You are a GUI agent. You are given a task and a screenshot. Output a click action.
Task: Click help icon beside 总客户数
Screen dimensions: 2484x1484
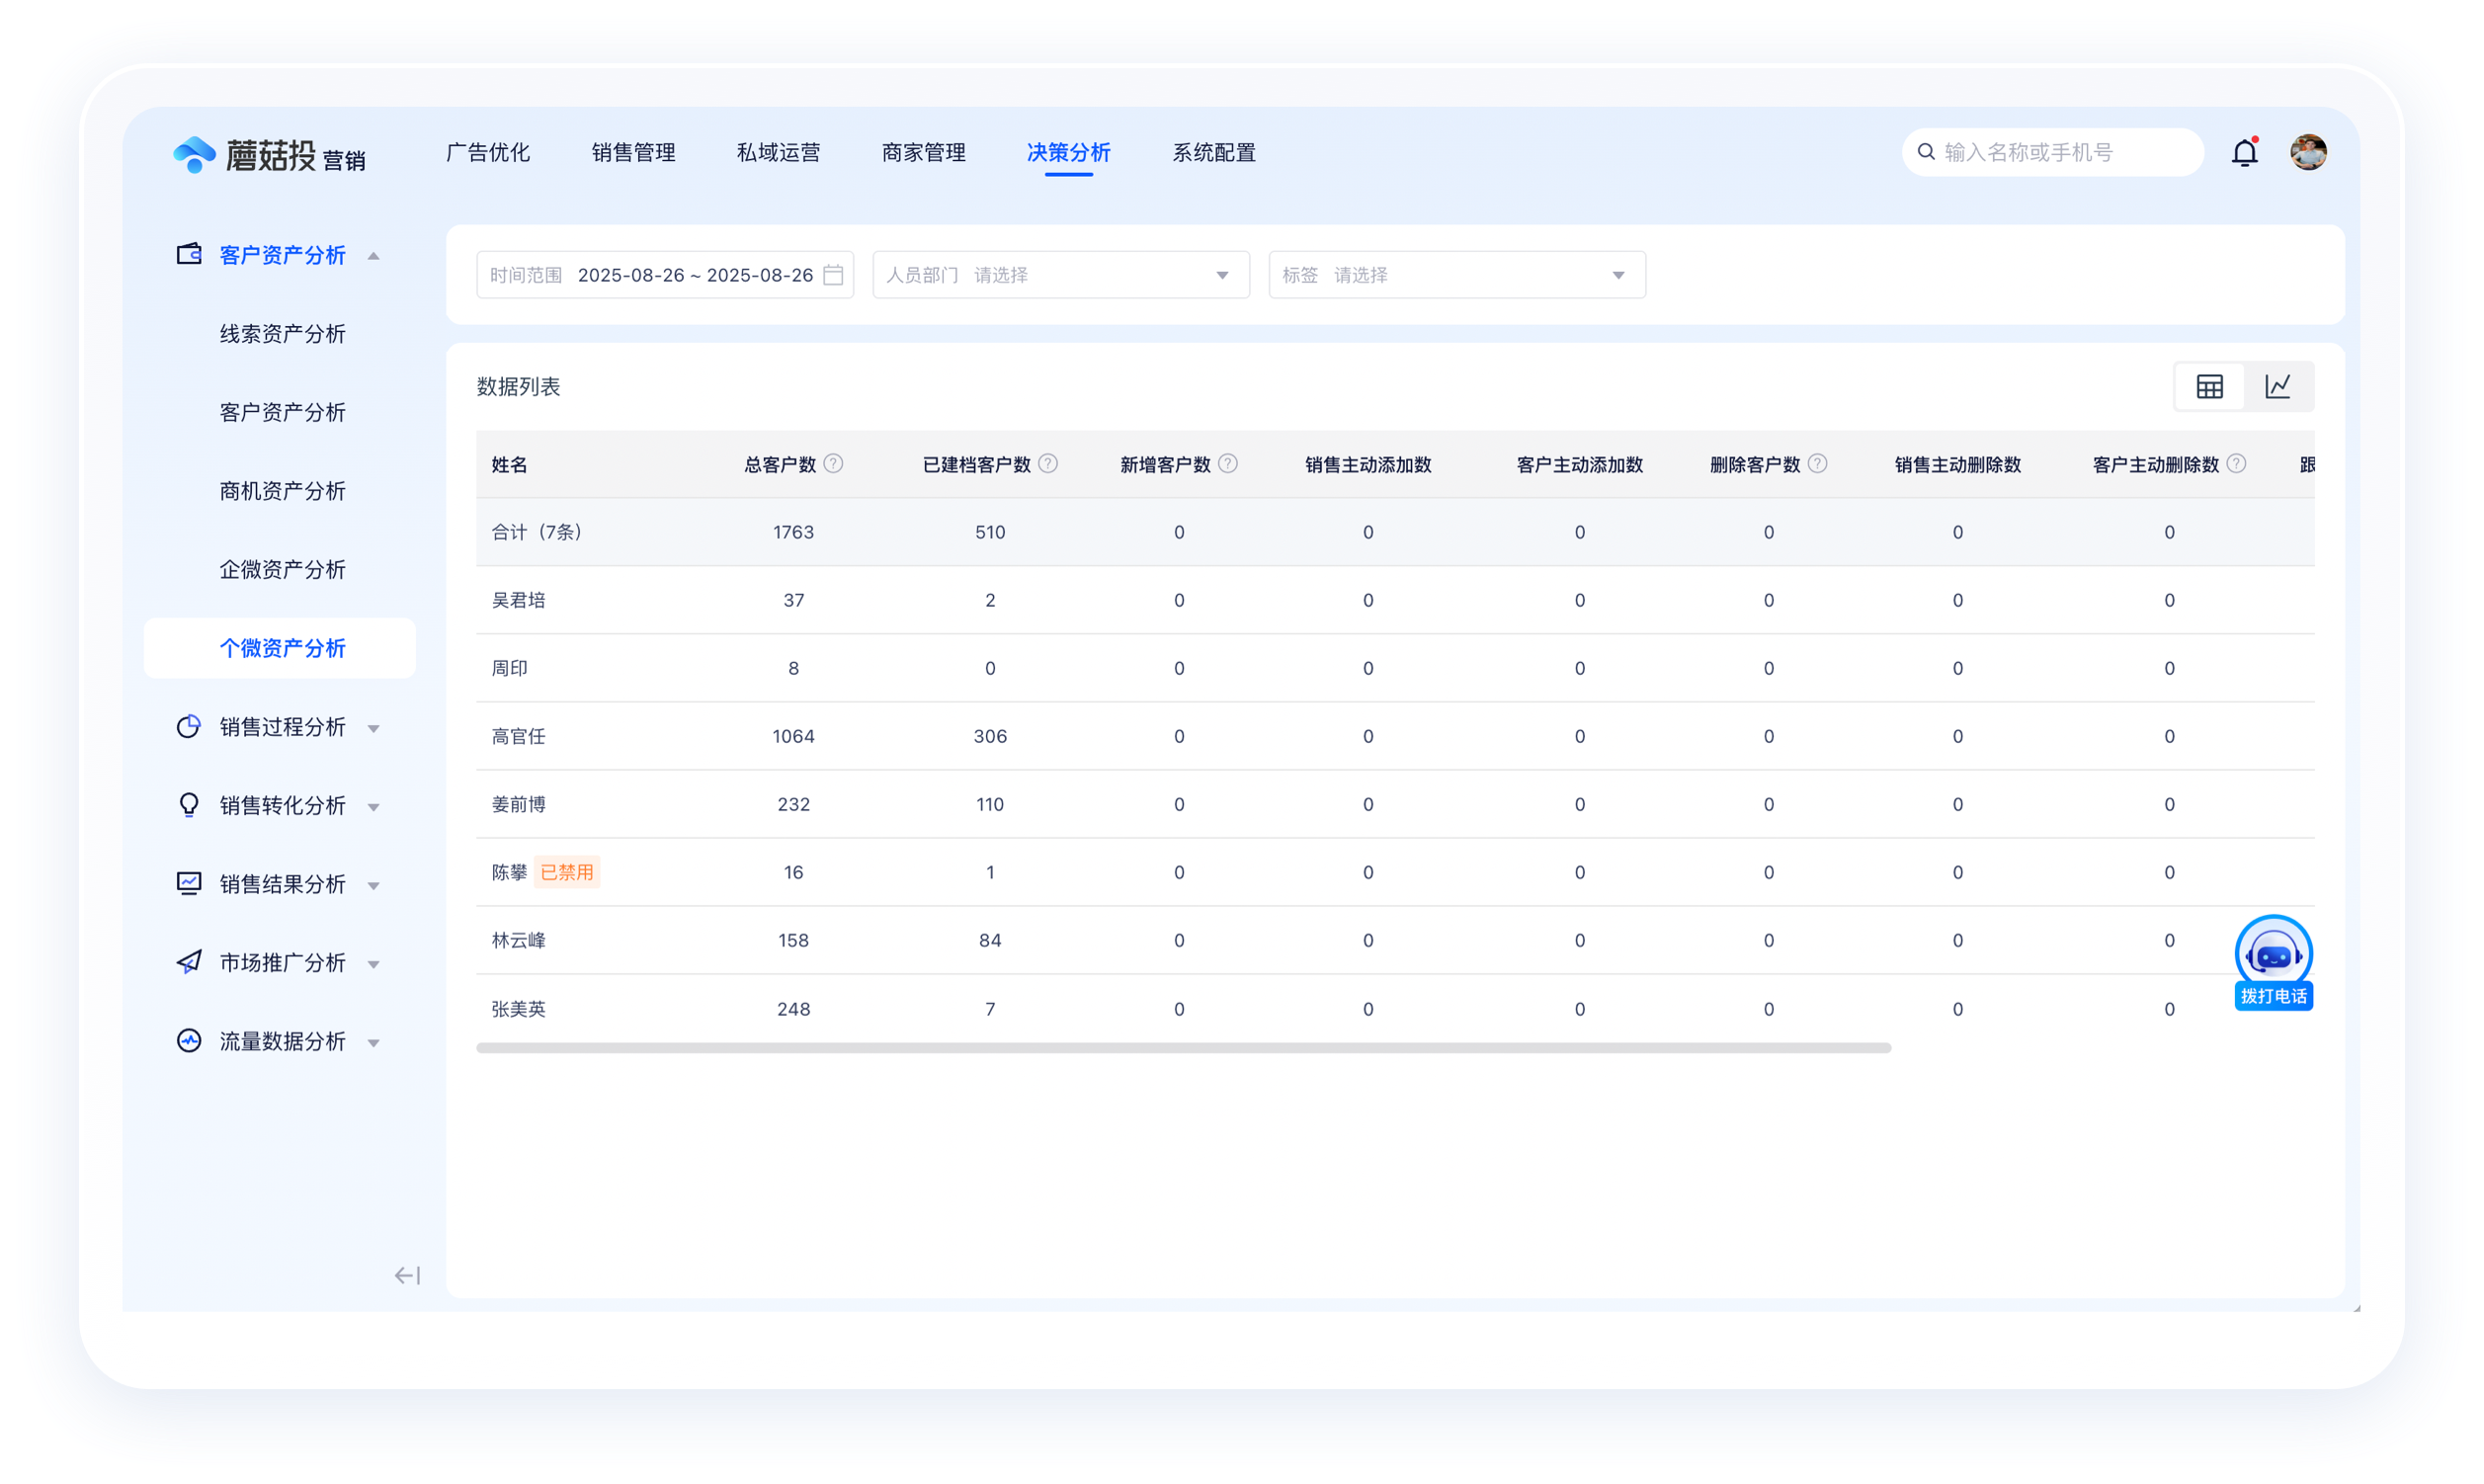(x=834, y=464)
